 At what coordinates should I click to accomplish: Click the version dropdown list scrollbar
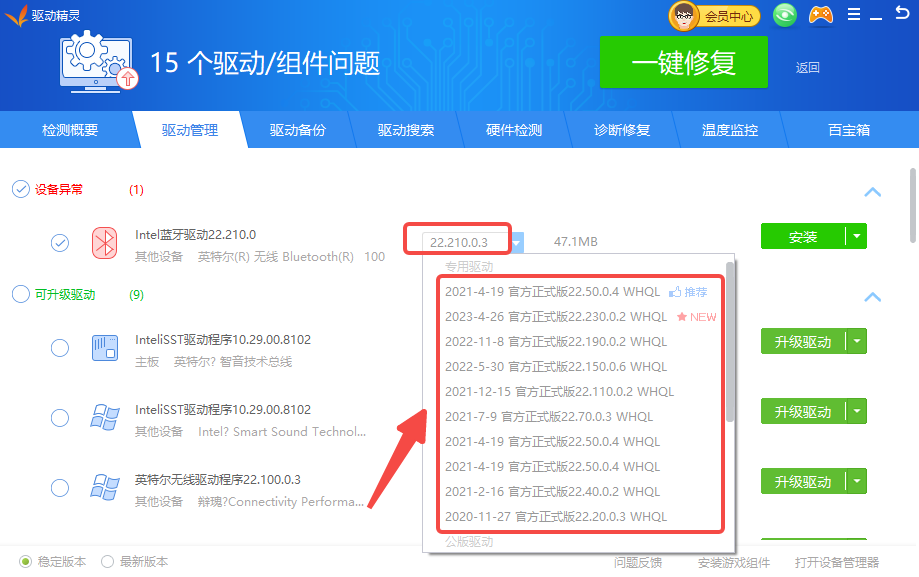pyautogui.click(x=730, y=340)
